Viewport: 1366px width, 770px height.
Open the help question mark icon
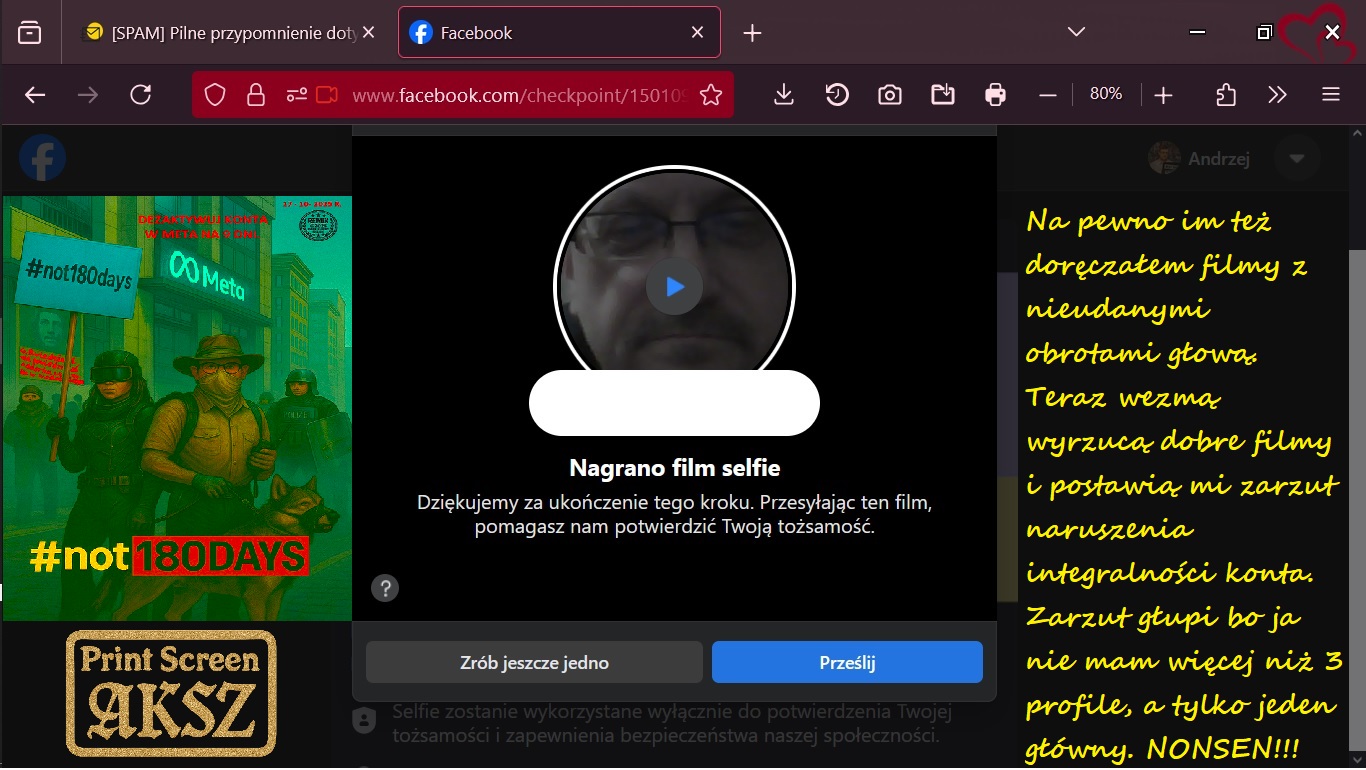point(385,587)
